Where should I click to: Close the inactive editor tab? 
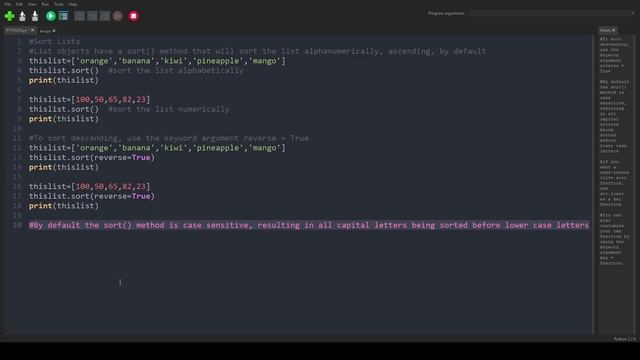pyautogui.click(x=54, y=31)
